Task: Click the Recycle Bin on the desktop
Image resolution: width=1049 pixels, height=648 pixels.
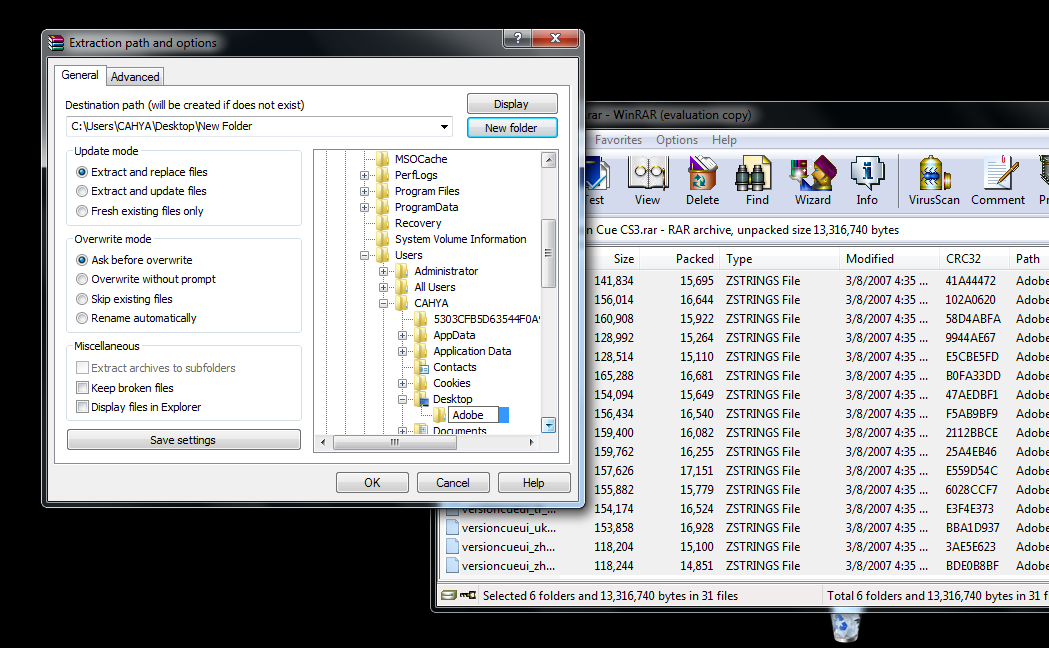Action: (845, 627)
